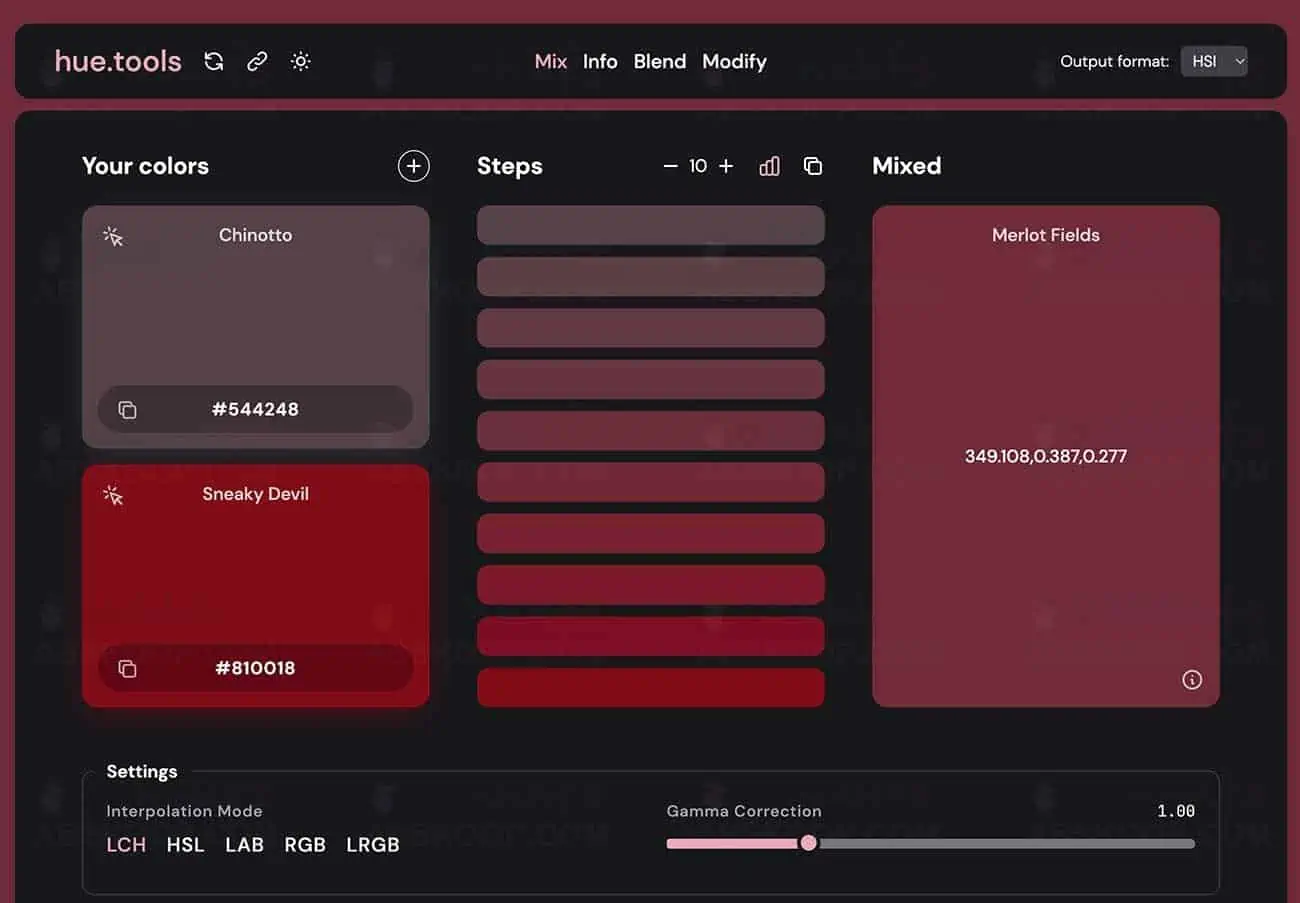This screenshot has width=1300, height=903.
Task: Switch to the Blend tab
Action: click(x=659, y=61)
